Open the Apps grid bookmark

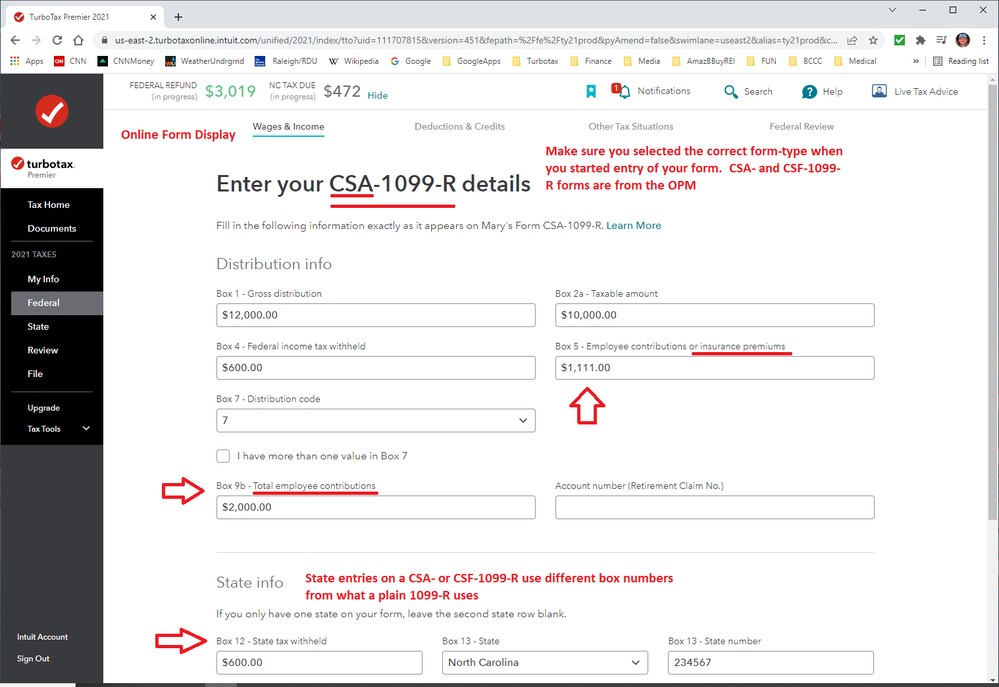click(x=26, y=61)
